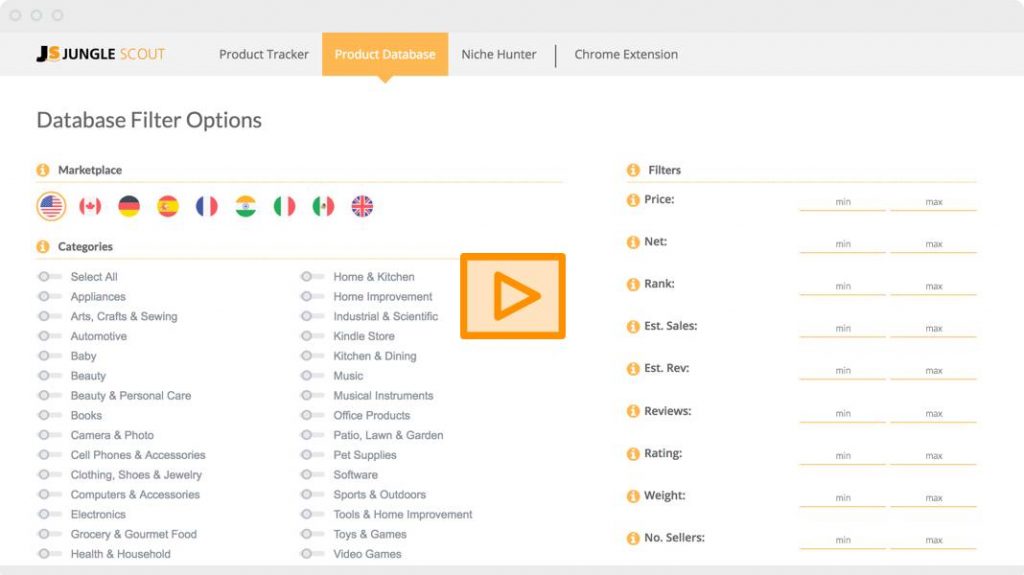Click the Filters heading info icon

point(633,170)
